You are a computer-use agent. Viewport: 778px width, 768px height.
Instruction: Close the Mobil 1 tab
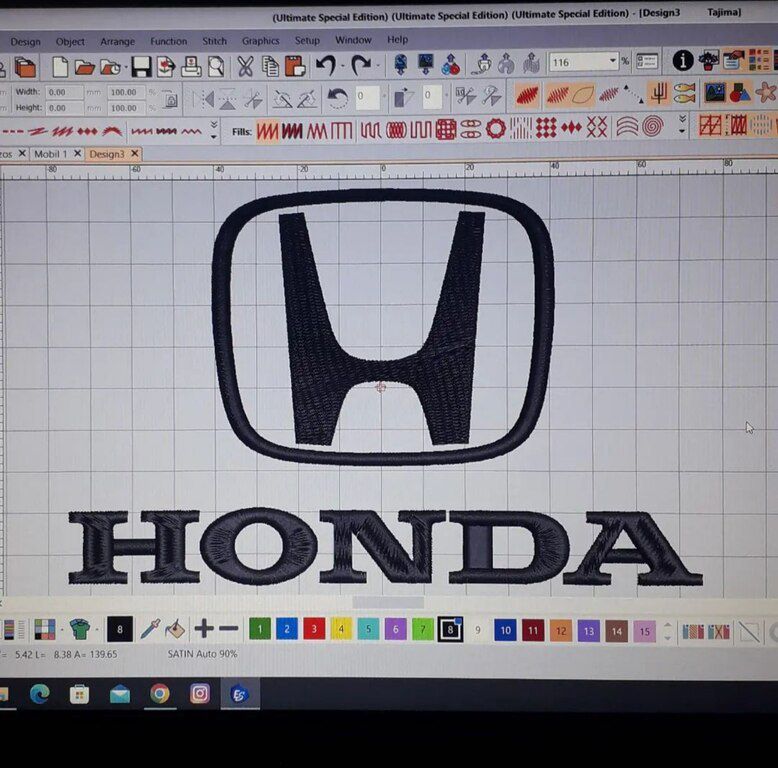(77, 154)
